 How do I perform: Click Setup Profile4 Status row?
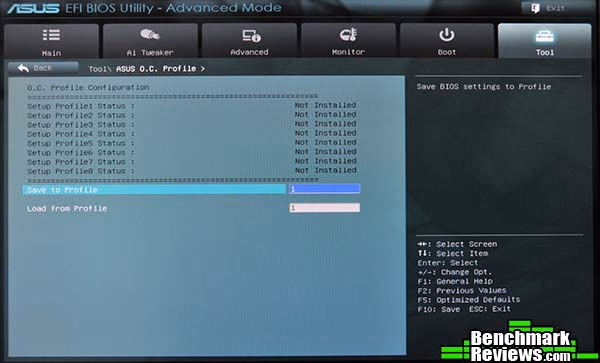click(x=191, y=133)
